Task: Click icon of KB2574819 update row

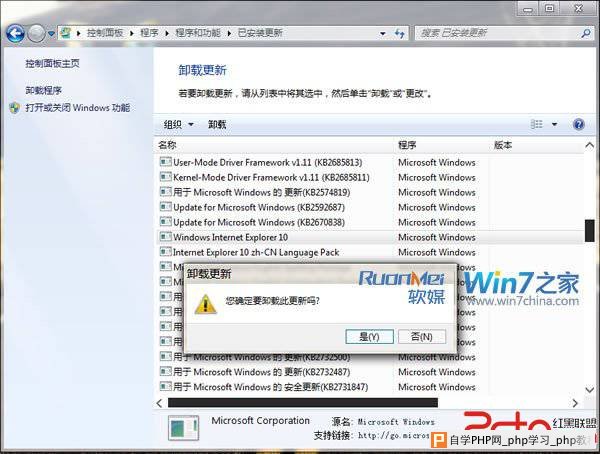Action: coord(165,192)
